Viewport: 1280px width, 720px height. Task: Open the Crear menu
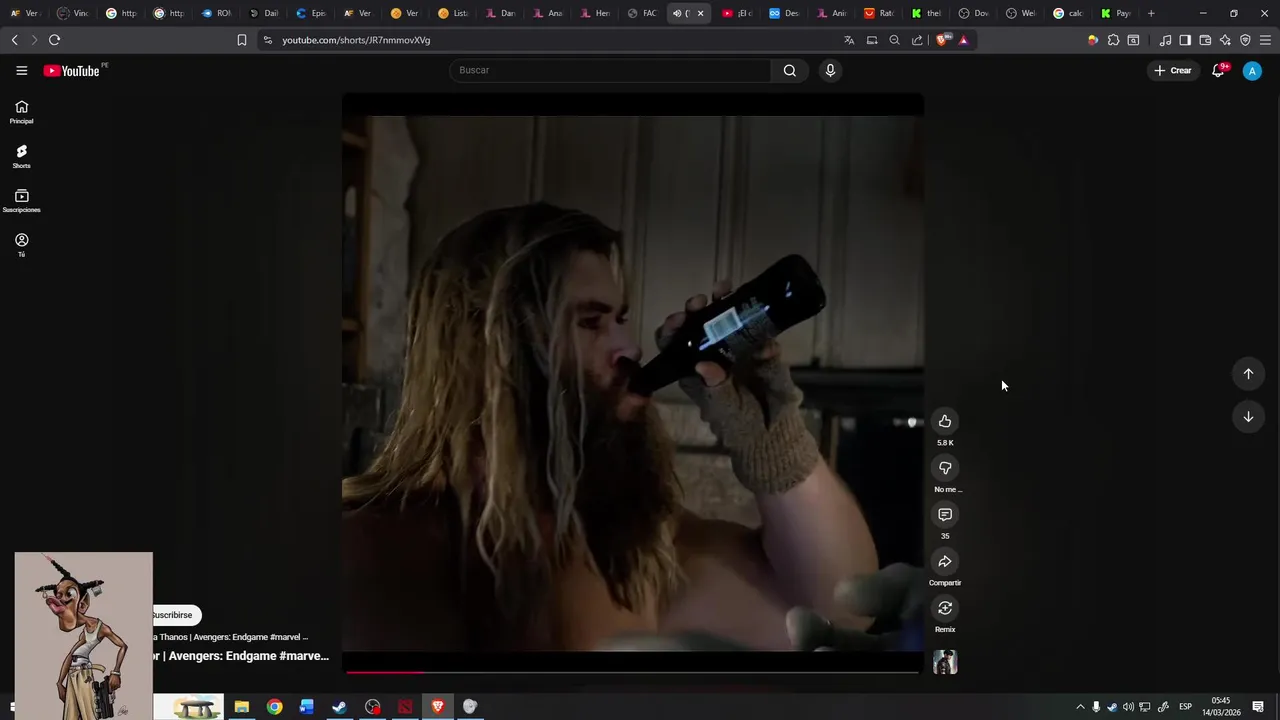[1172, 70]
